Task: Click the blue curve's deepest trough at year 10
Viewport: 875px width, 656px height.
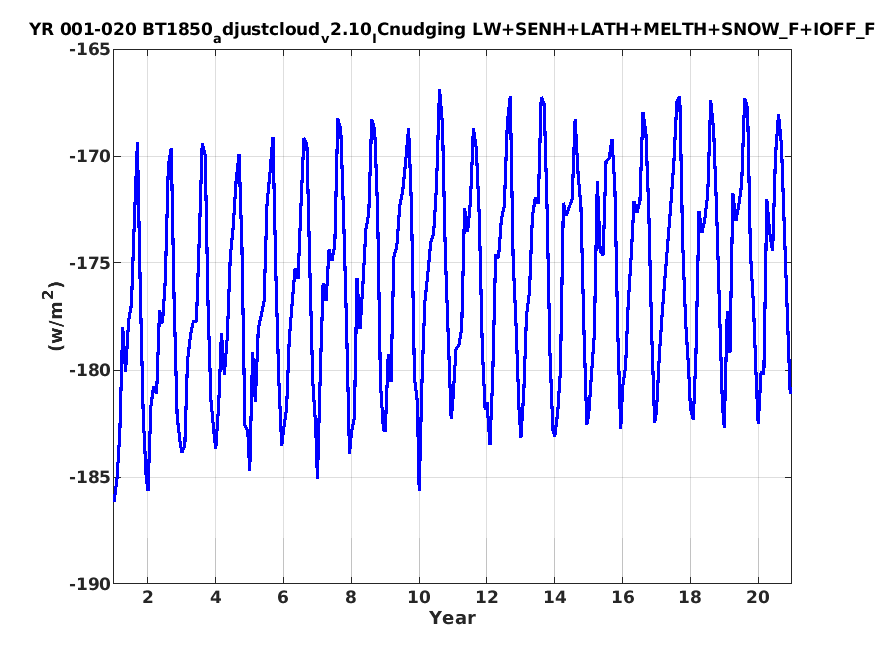Action: click(419, 489)
